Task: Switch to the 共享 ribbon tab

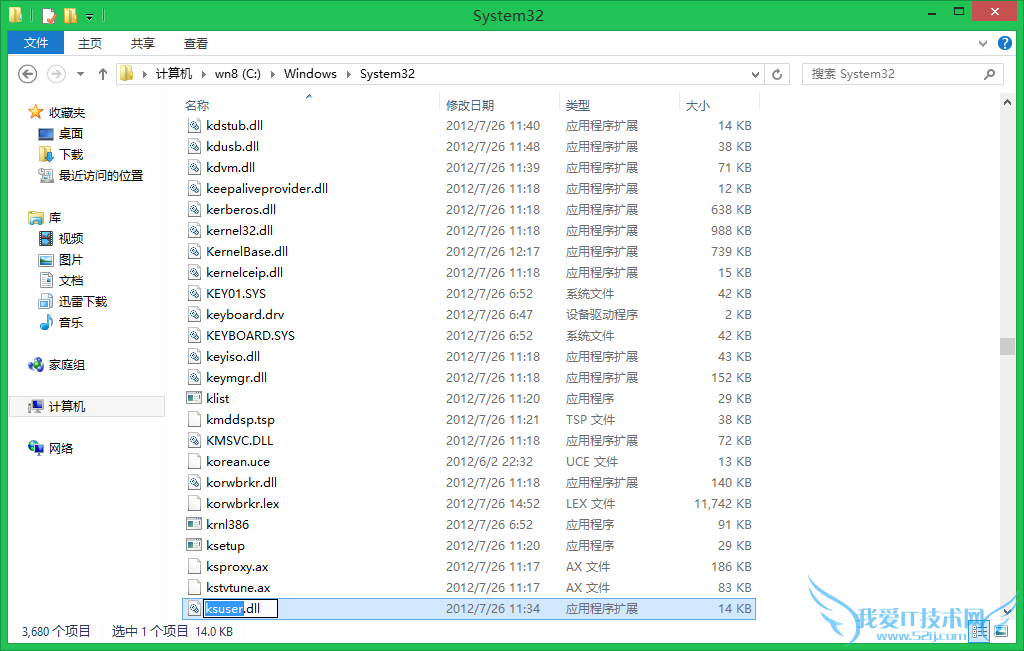Action: click(x=142, y=43)
